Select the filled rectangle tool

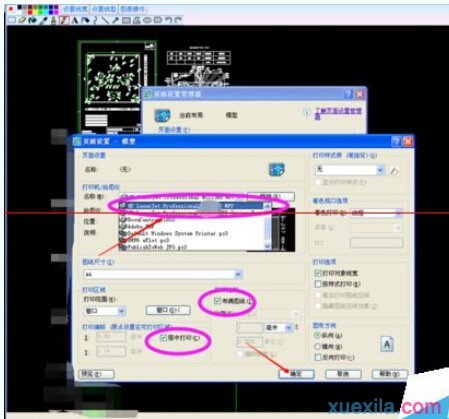pos(126,20)
